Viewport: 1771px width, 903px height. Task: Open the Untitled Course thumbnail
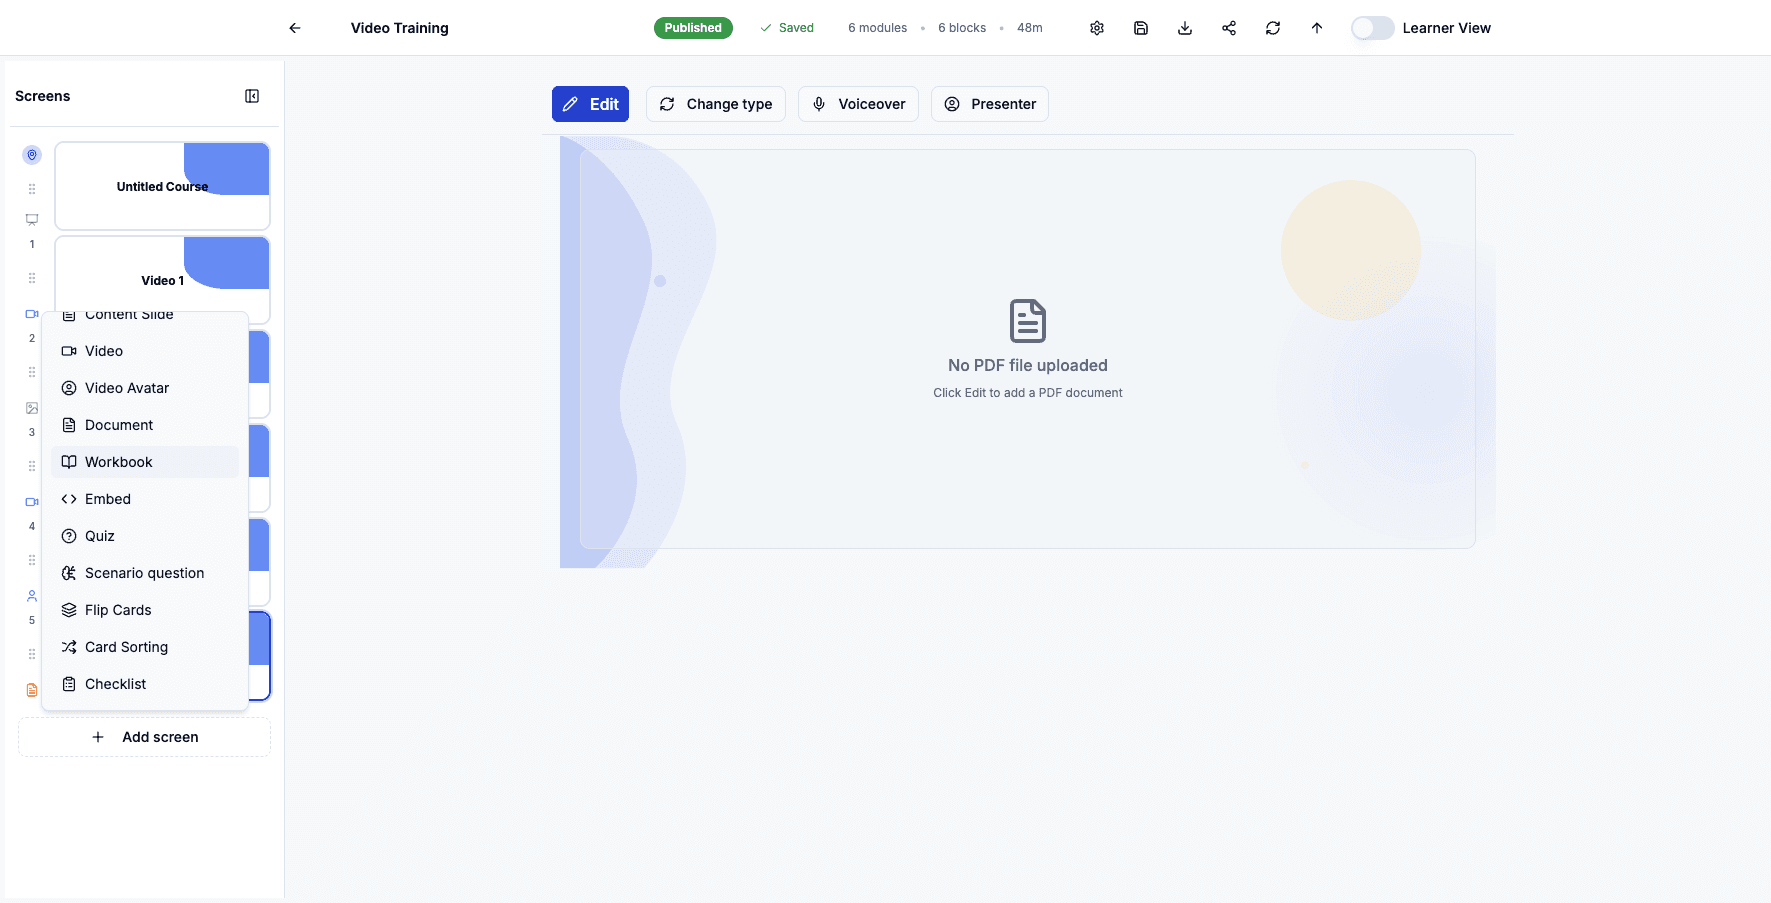click(162, 186)
